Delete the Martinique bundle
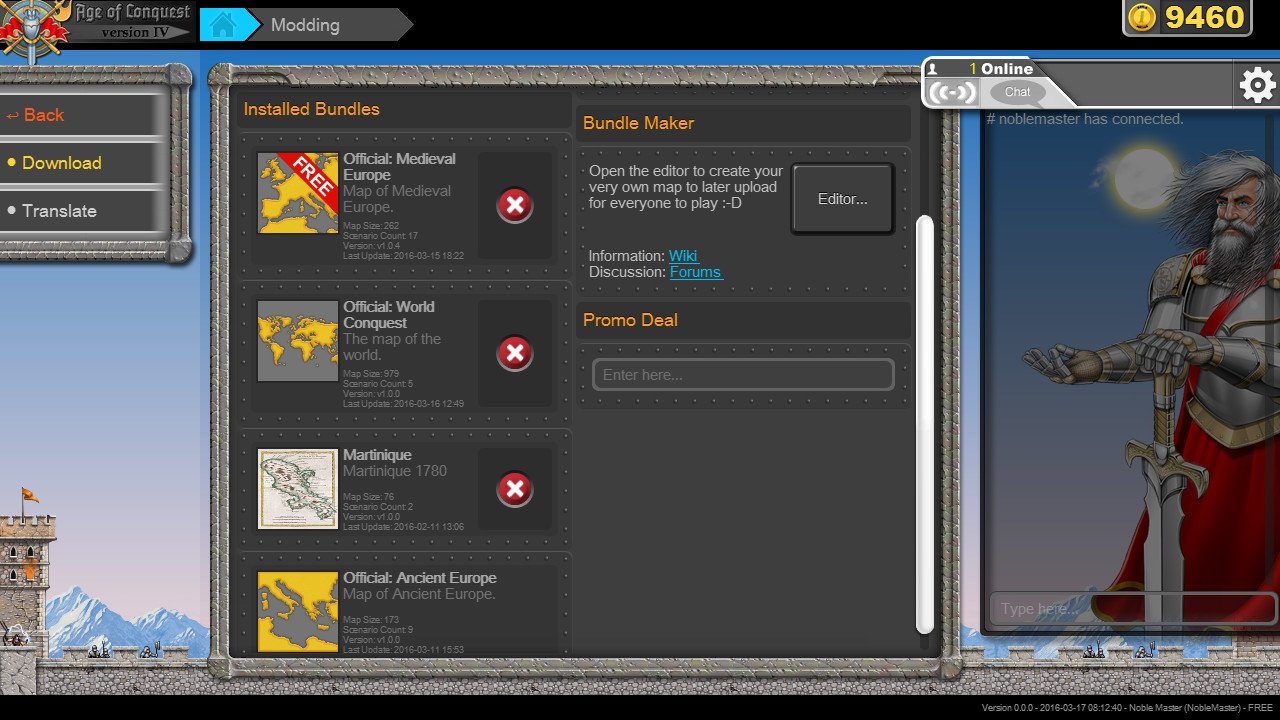 pos(515,489)
